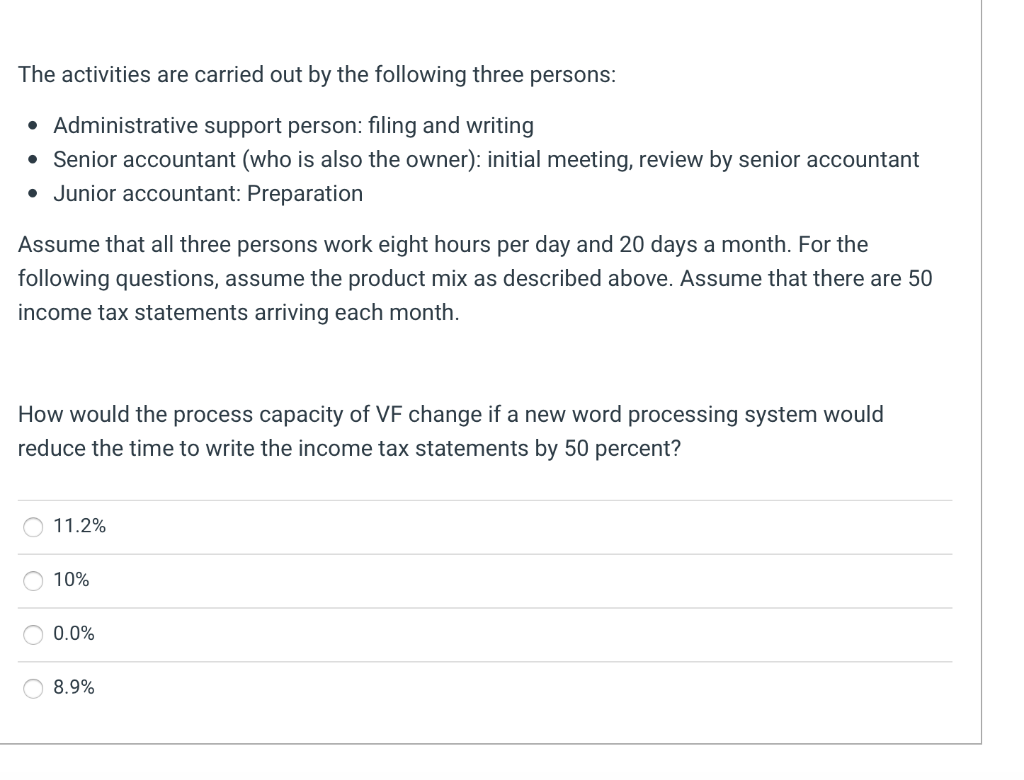Select the 11.2% radio button
Viewport: 1024px width, 780px height.
(33, 526)
